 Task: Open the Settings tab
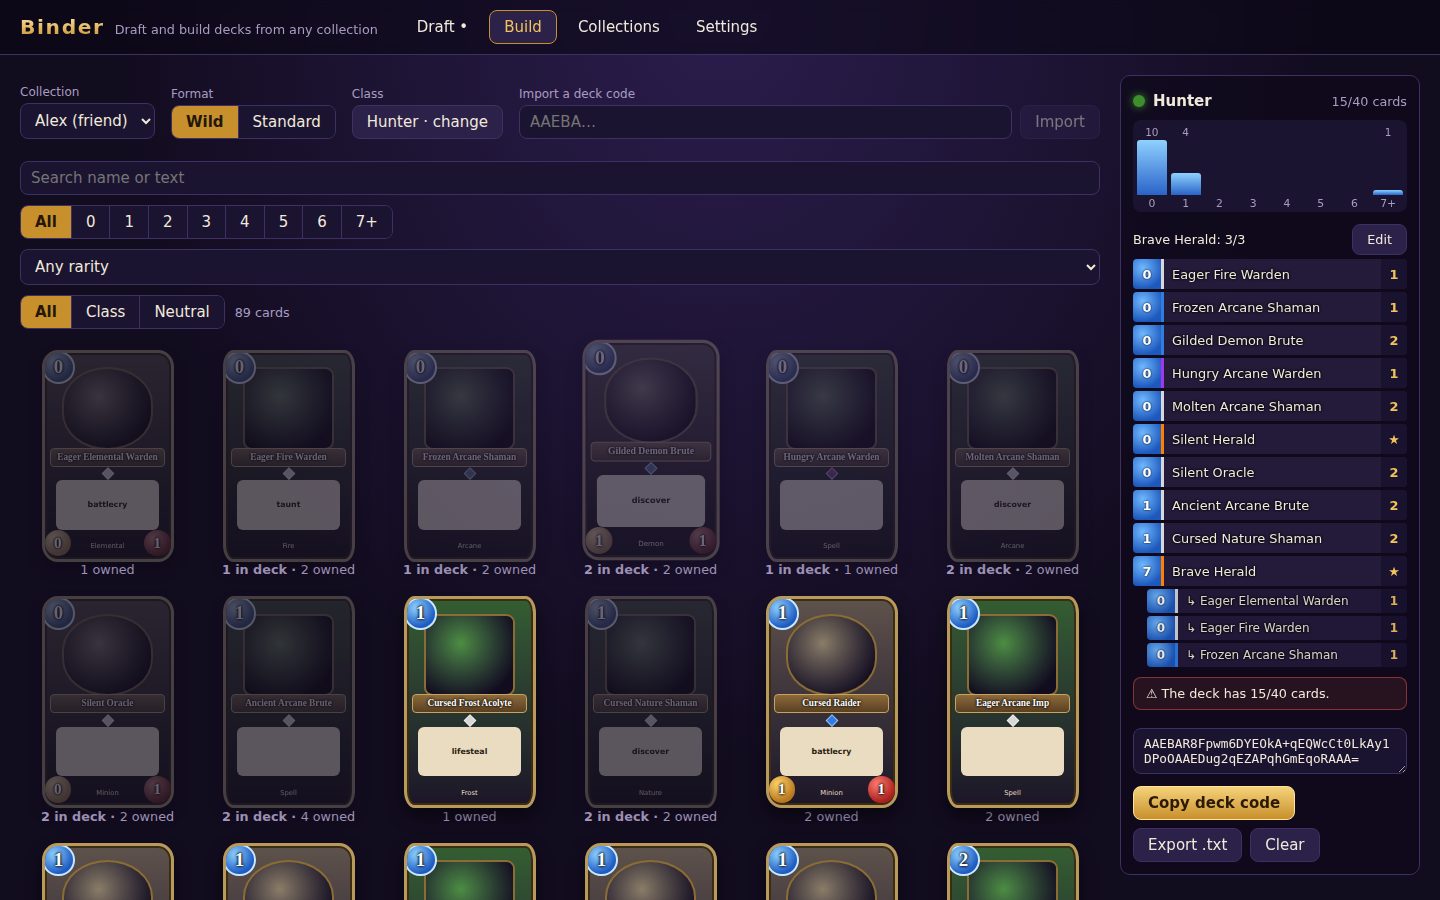[x=726, y=27]
